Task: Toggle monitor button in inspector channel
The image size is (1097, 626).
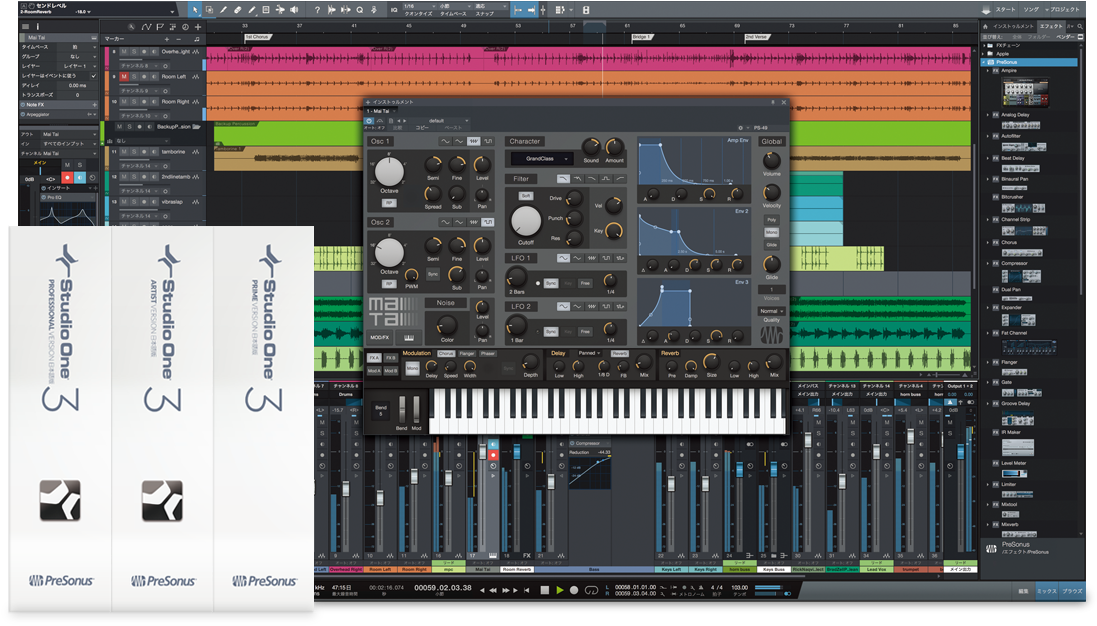Action: click(x=80, y=178)
